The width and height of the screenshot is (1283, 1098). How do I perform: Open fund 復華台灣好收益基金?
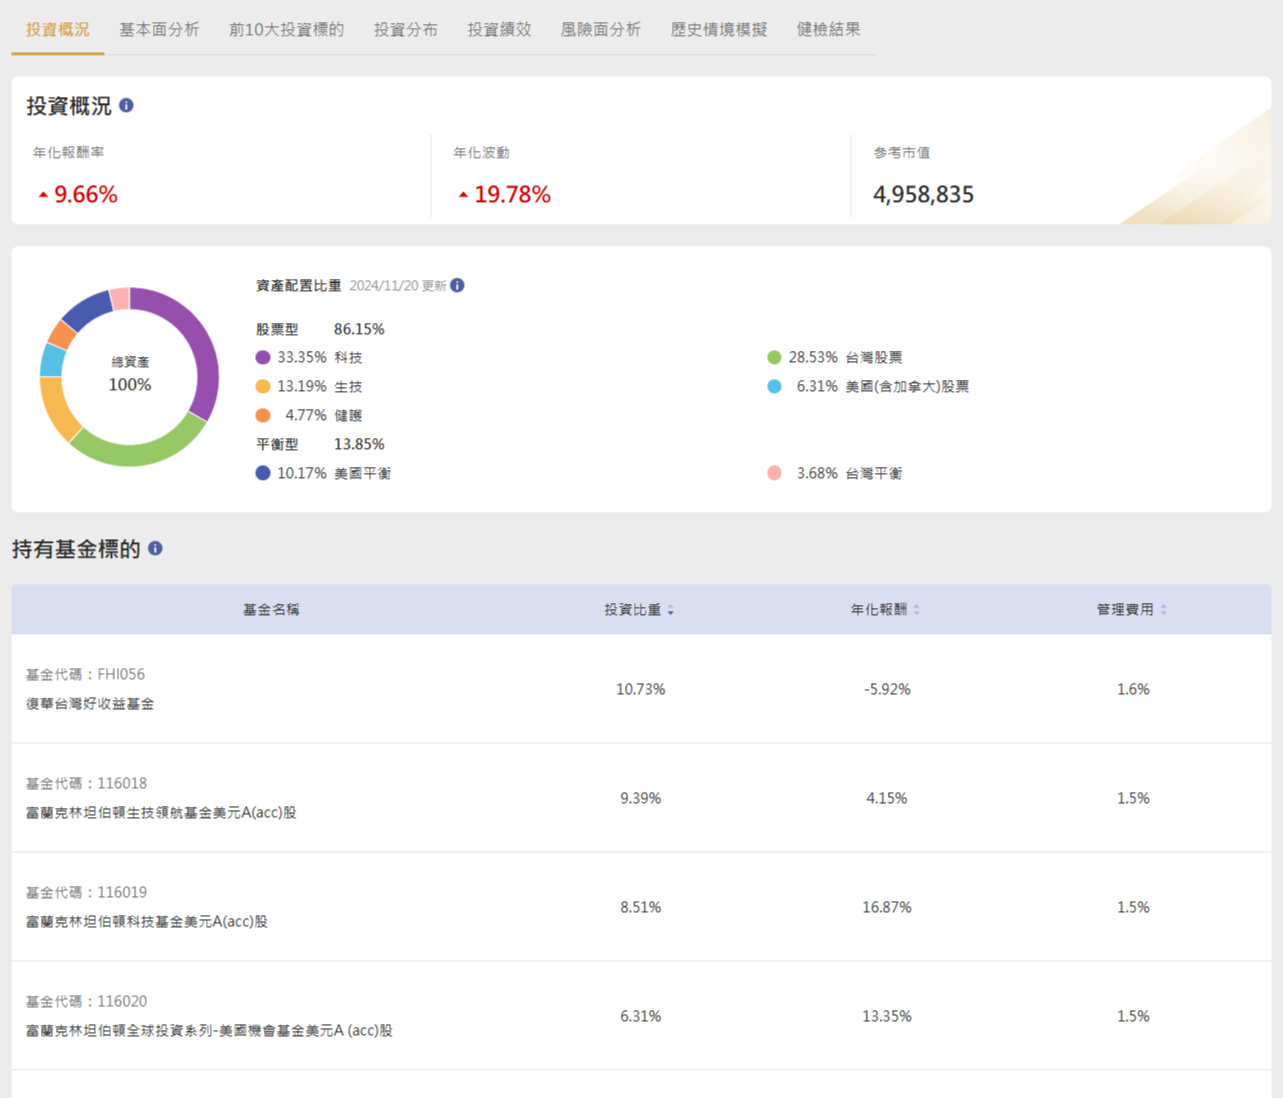(90, 704)
